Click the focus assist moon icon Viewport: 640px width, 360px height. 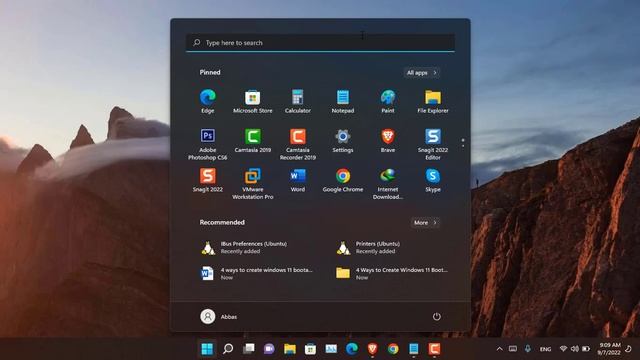629,349
